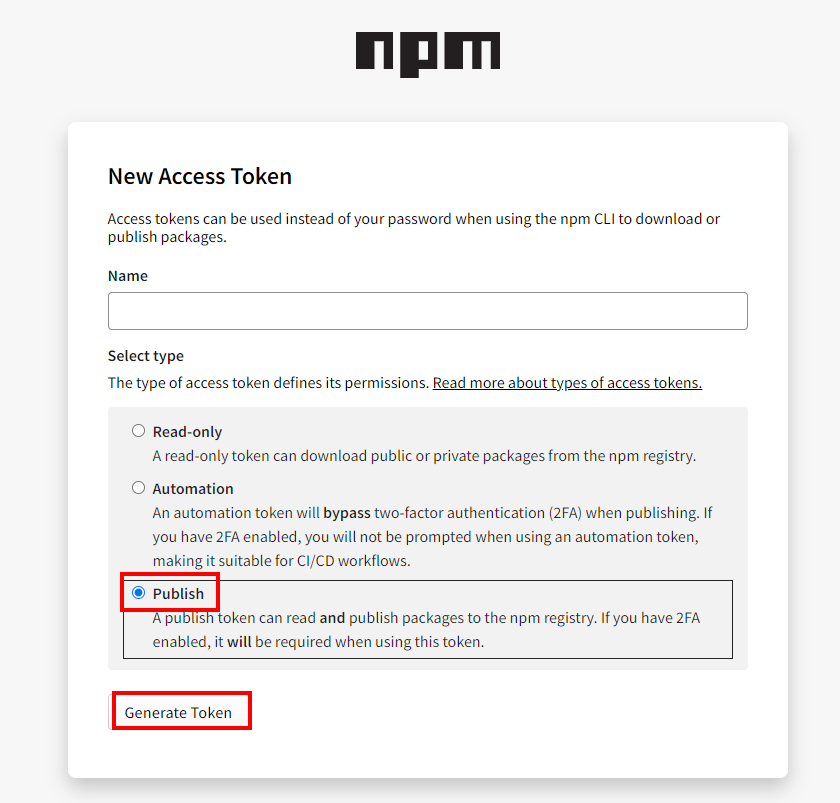
Task: Click the Name field label
Action: [126, 275]
